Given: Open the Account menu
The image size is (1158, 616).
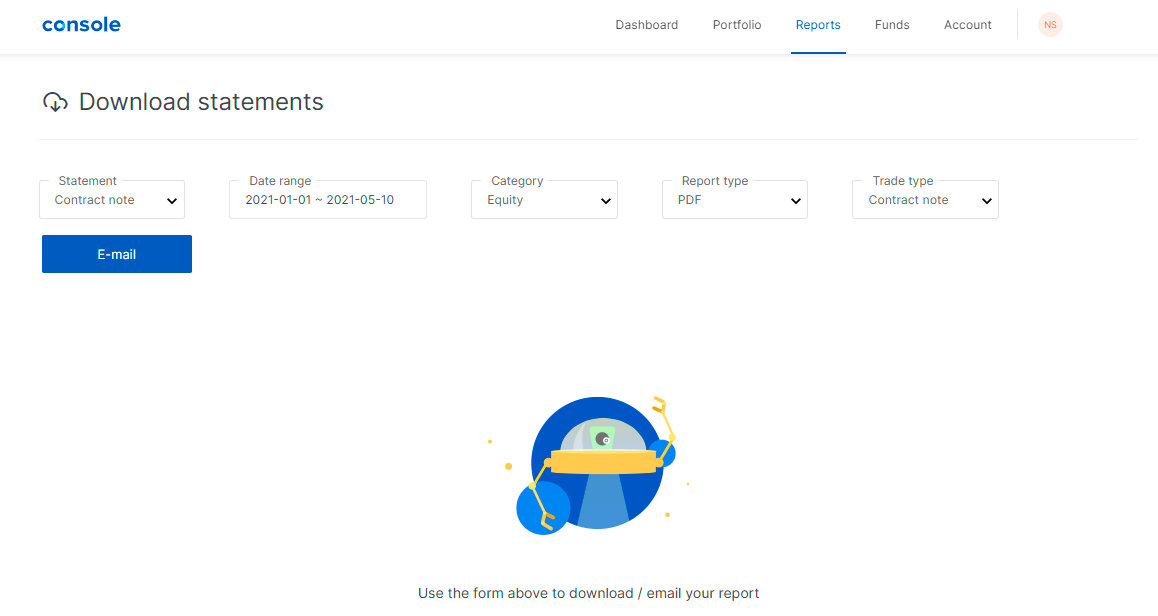Looking at the screenshot, I should coord(967,24).
